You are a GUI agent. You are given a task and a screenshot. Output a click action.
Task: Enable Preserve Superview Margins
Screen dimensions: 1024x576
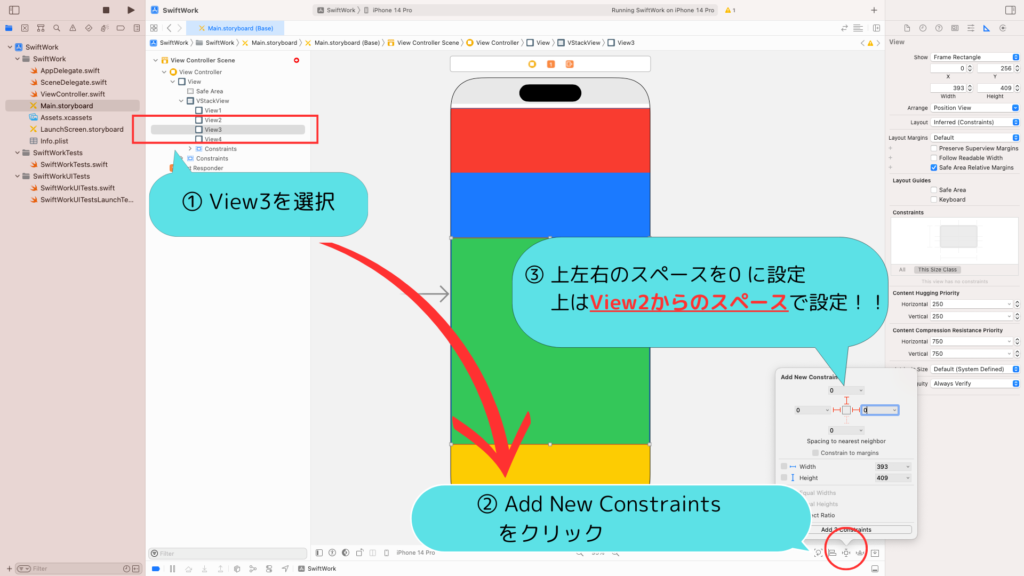(x=934, y=148)
